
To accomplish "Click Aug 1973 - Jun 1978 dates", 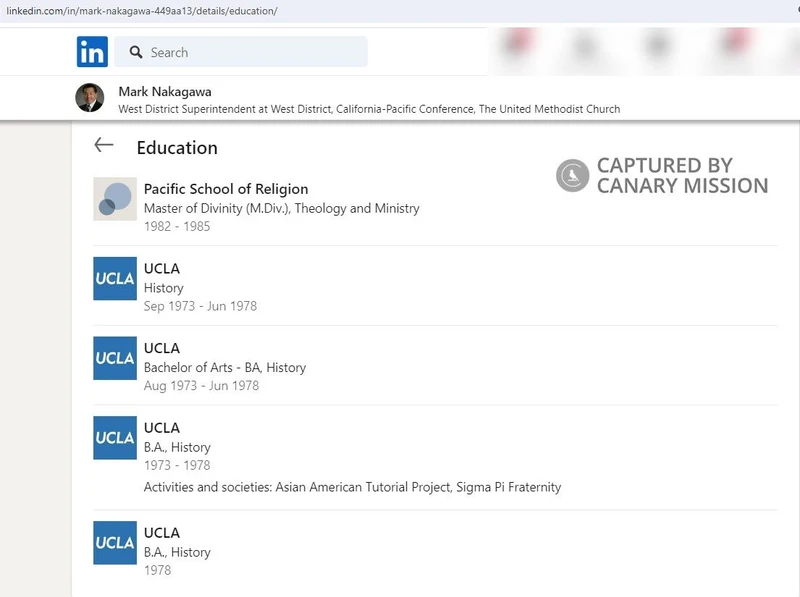I will [202, 385].
